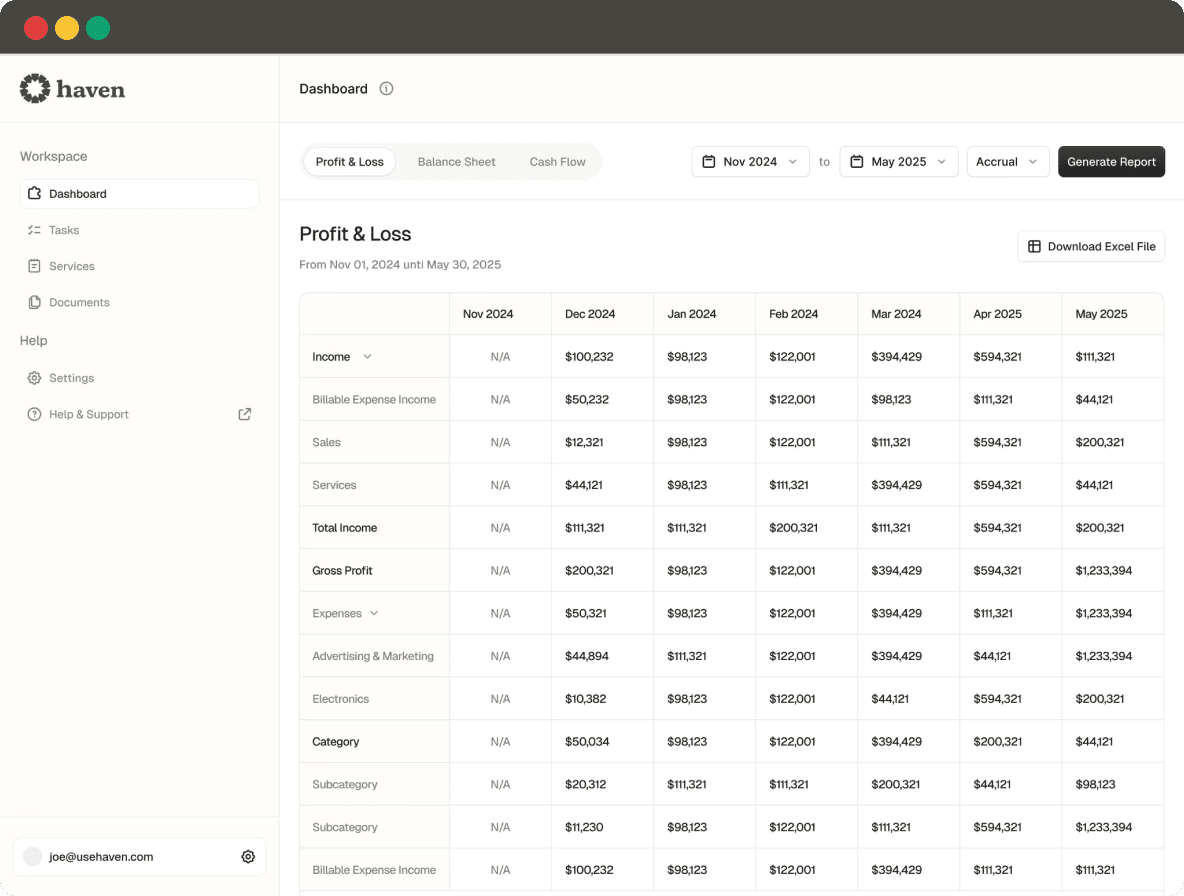Click the Documents sidebar icon
1184x896 pixels.
tap(34, 302)
